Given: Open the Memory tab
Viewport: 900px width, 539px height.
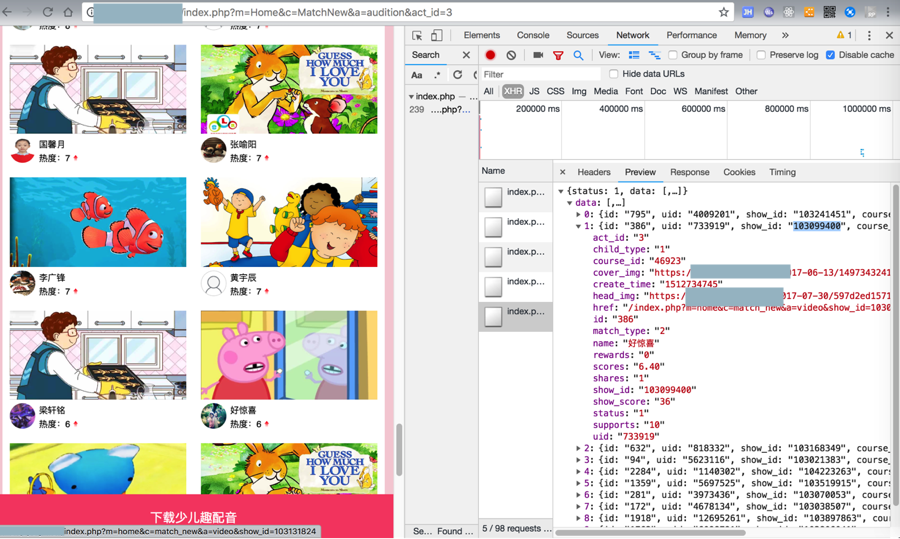Looking at the screenshot, I should [750, 36].
